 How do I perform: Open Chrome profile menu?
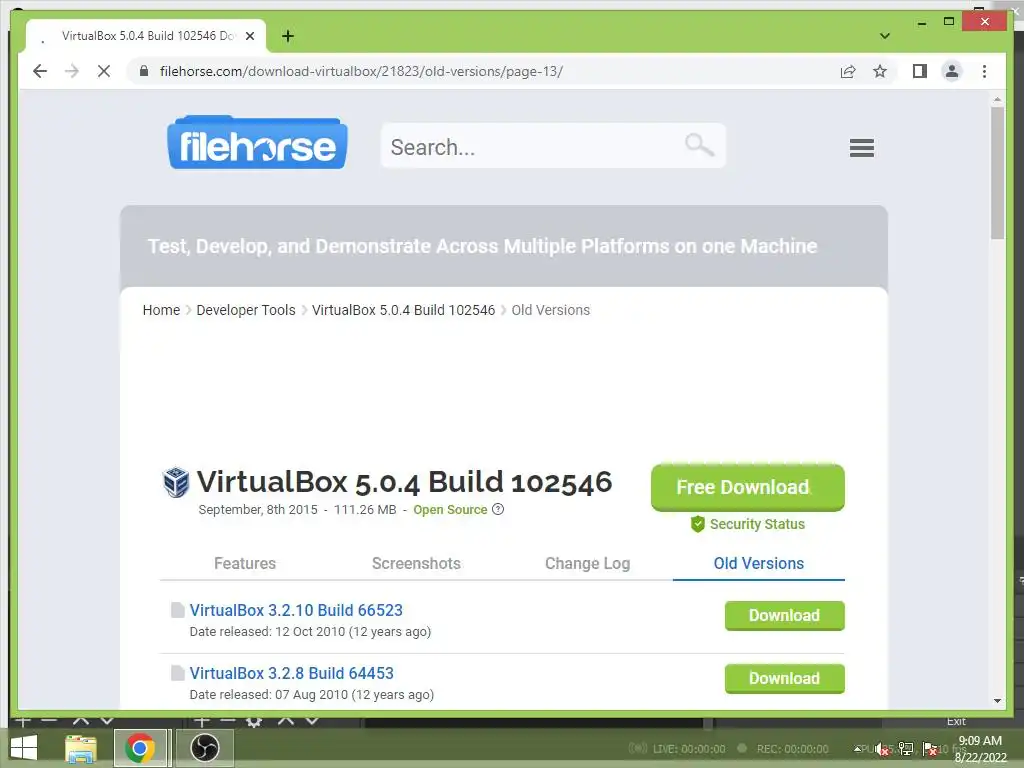pyautogui.click(x=952, y=71)
